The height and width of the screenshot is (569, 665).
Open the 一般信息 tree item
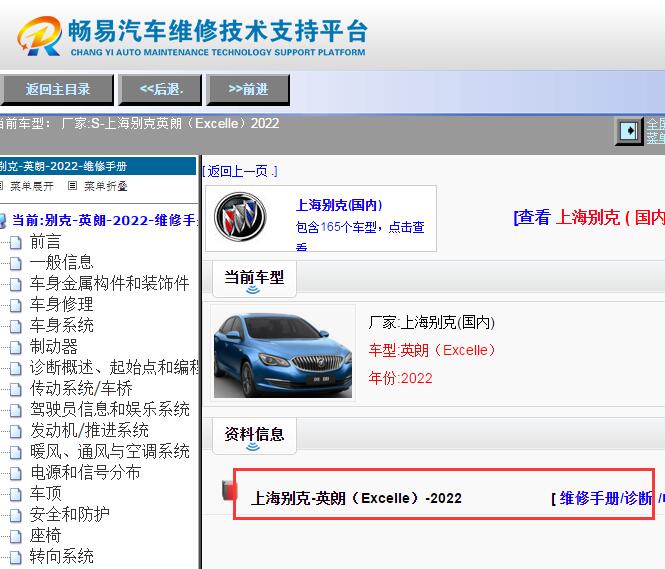tap(61, 262)
